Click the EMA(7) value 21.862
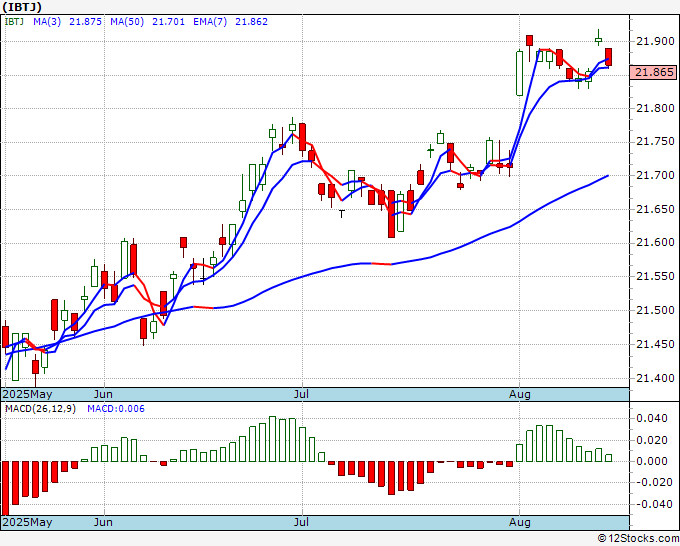The height and width of the screenshot is (546, 680). 252,22
